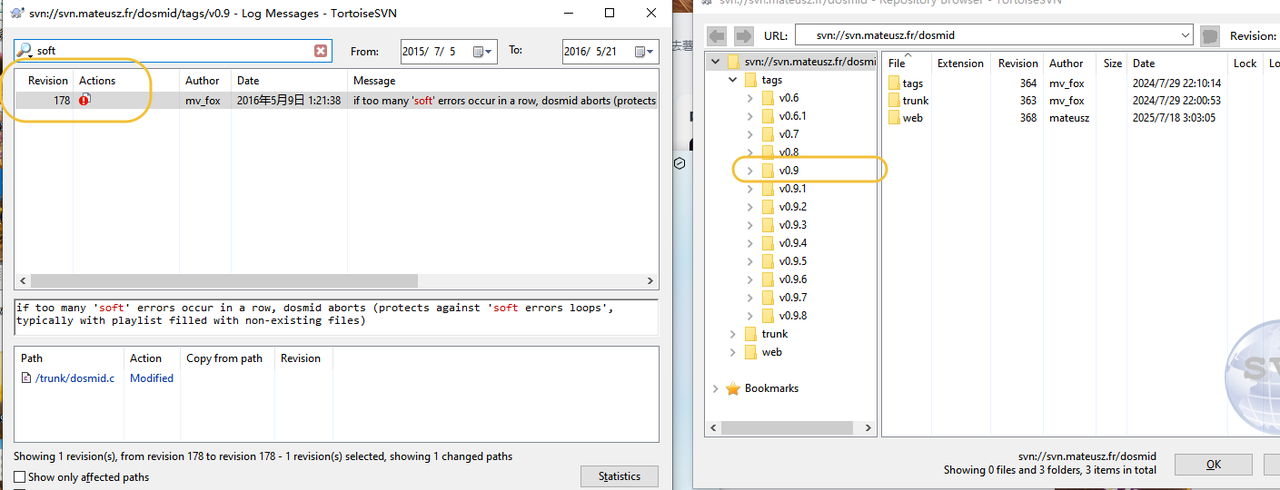Click the go button beside the URL box
This screenshot has width=1280, height=490.
(1210, 36)
